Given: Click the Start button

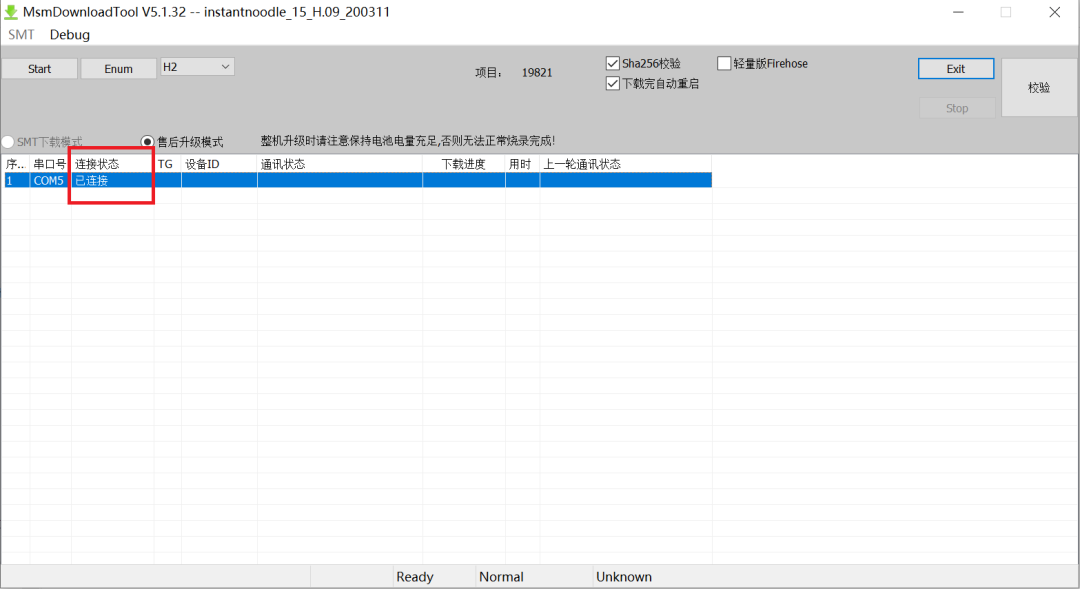Looking at the screenshot, I should tap(39, 69).
